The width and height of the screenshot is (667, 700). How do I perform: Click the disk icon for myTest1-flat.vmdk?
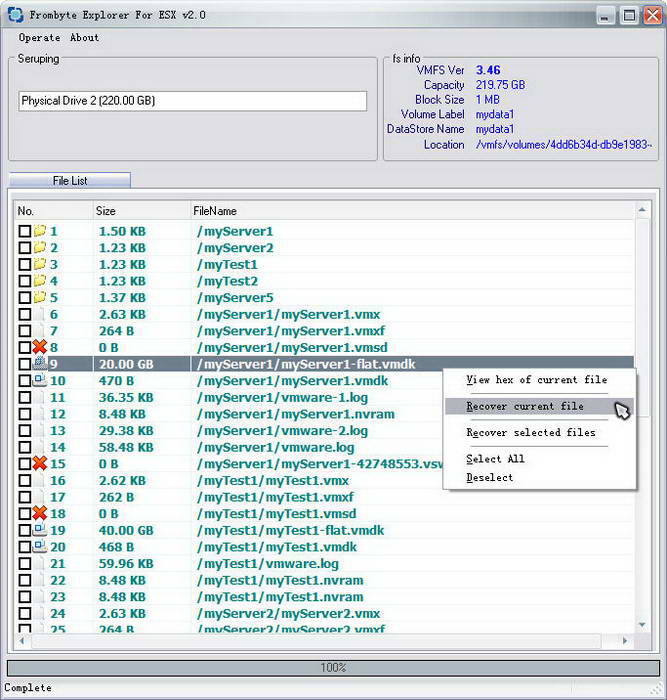coord(40,530)
